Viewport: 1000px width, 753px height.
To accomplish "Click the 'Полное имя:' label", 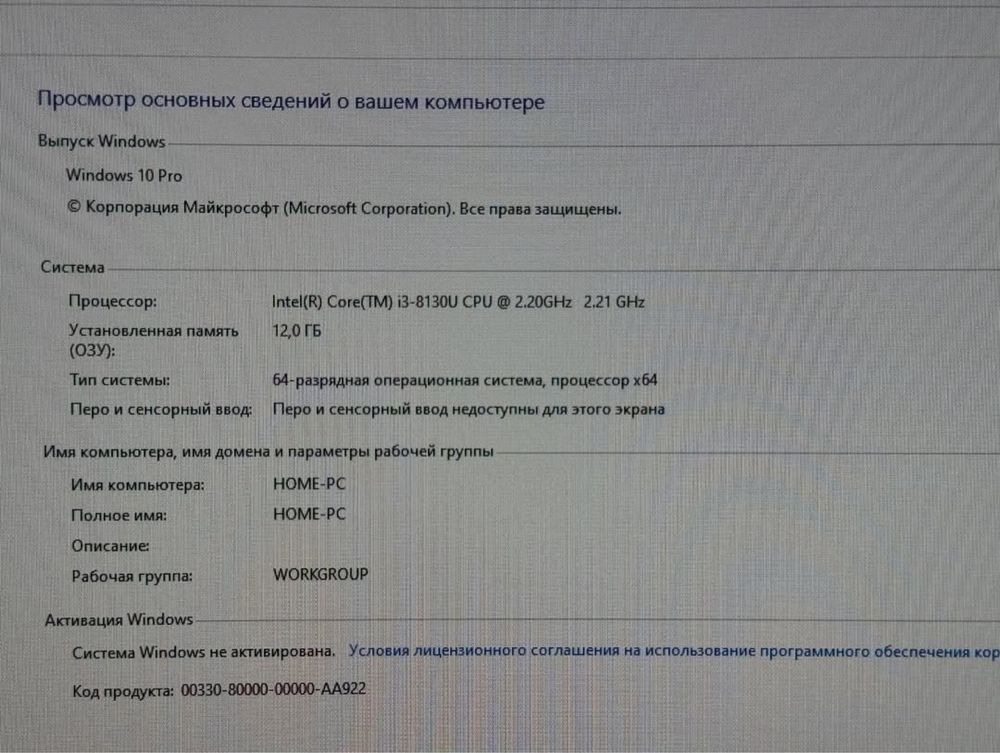I will [x=119, y=515].
